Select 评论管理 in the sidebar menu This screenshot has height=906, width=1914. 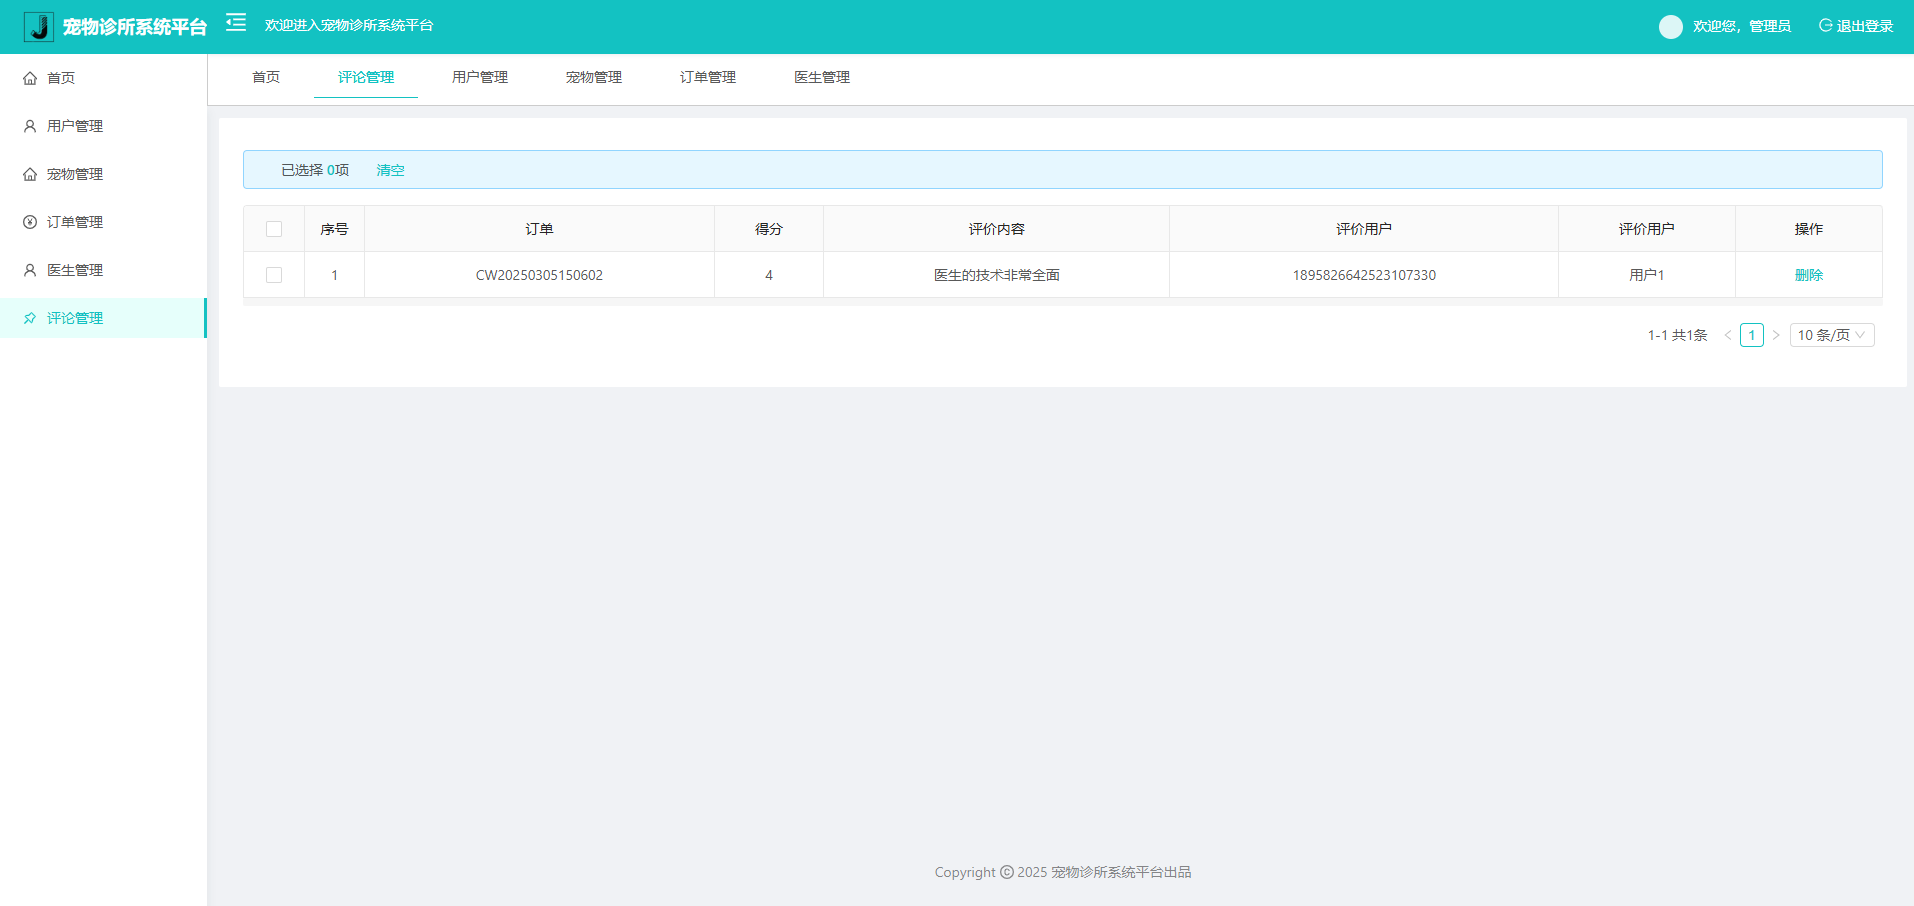[103, 318]
